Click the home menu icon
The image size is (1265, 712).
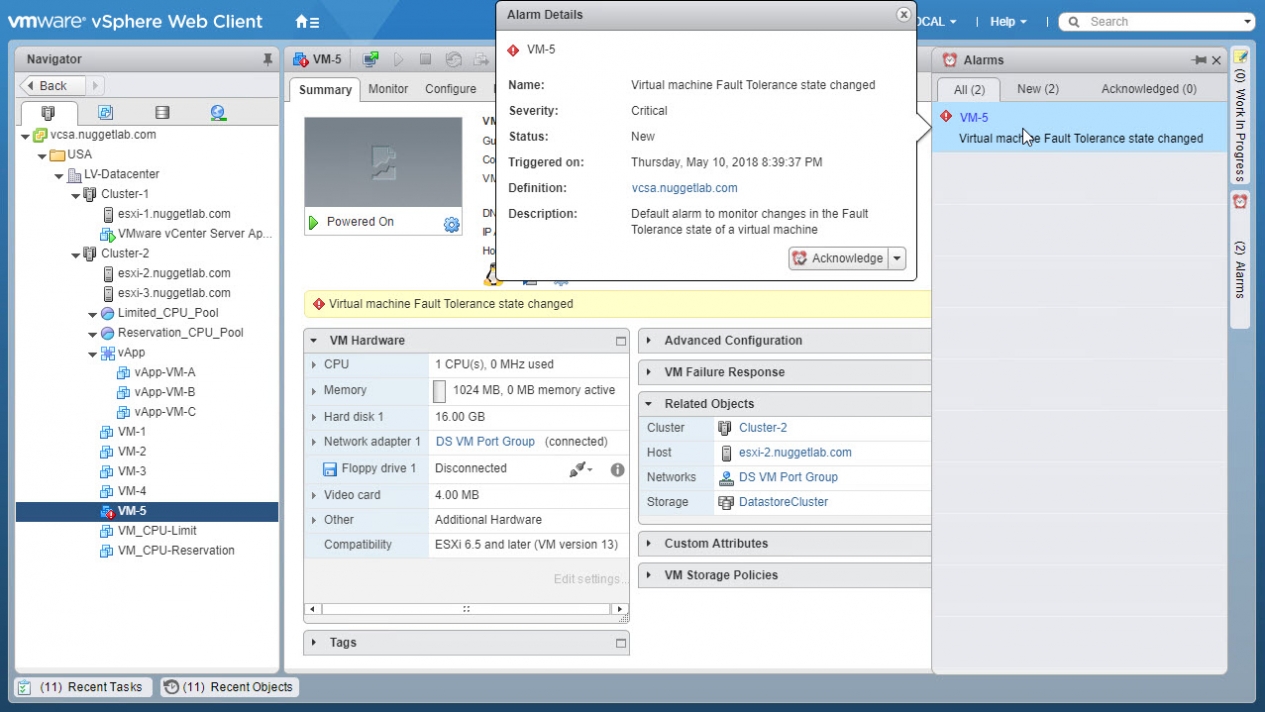point(307,21)
